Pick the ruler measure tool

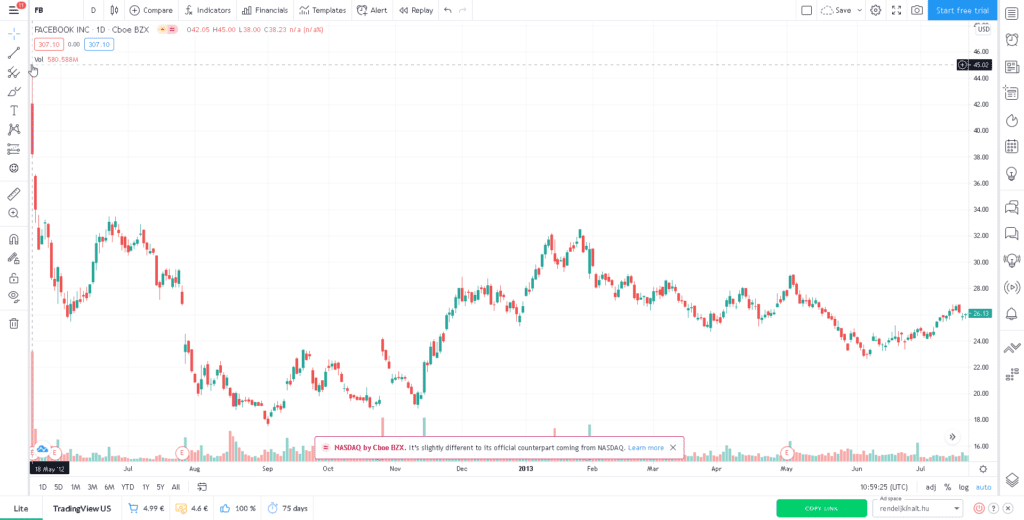coord(14,194)
